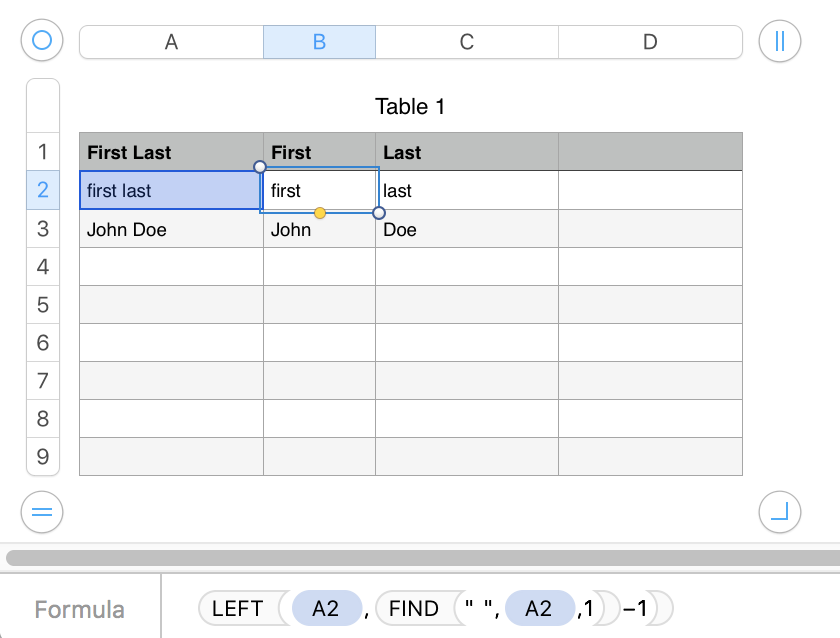The height and width of the screenshot is (638, 840).
Task: Select column D header
Action: coord(650,42)
